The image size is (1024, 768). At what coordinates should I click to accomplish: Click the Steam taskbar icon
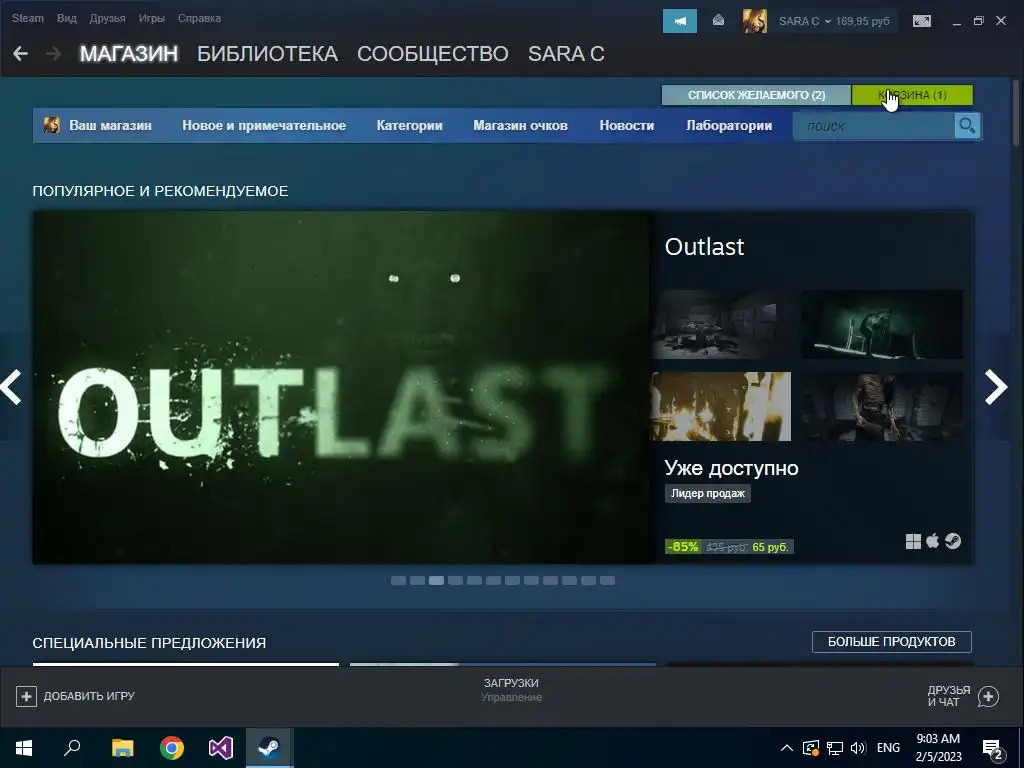click(269, 748)
